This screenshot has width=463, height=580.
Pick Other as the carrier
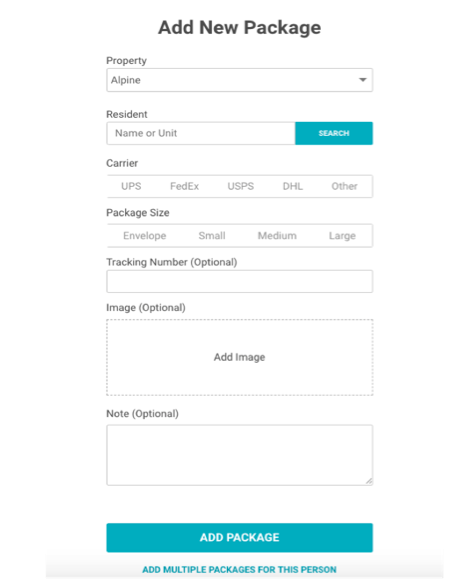(344, 186)
